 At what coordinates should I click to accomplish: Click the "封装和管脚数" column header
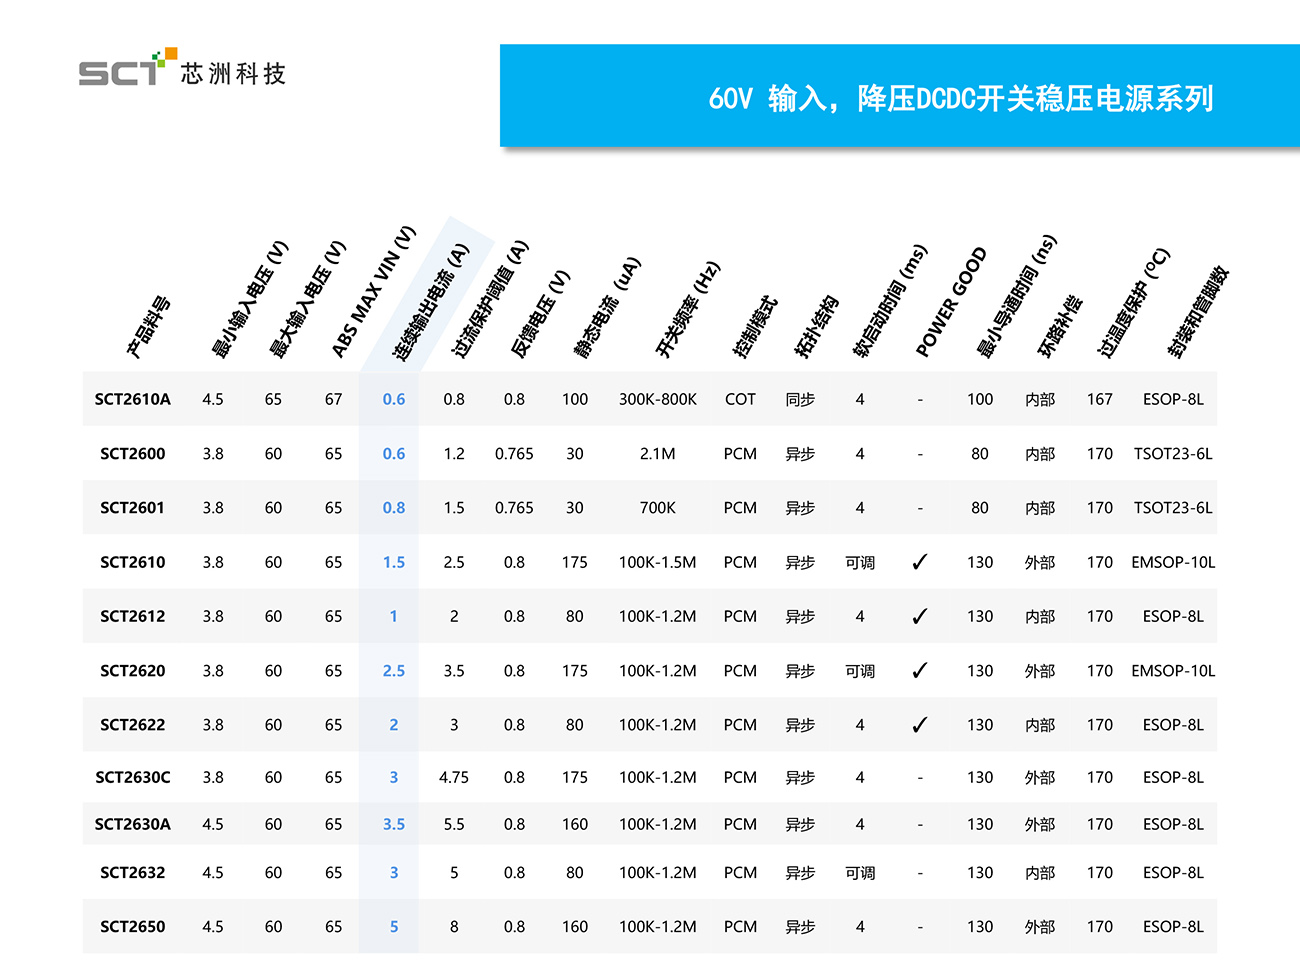tap(1197, 312)
